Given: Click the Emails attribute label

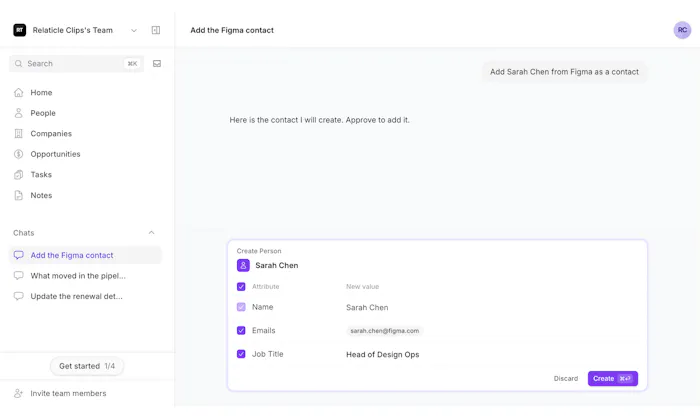Looking at the screenshot, I should (x=263, y=330).
